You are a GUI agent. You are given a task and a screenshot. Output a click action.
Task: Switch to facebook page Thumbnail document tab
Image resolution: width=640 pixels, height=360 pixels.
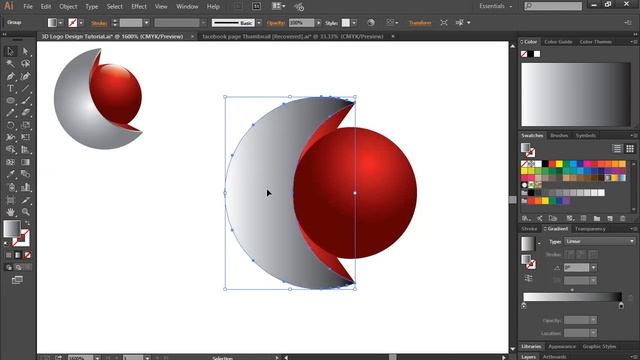coord(293,36)
